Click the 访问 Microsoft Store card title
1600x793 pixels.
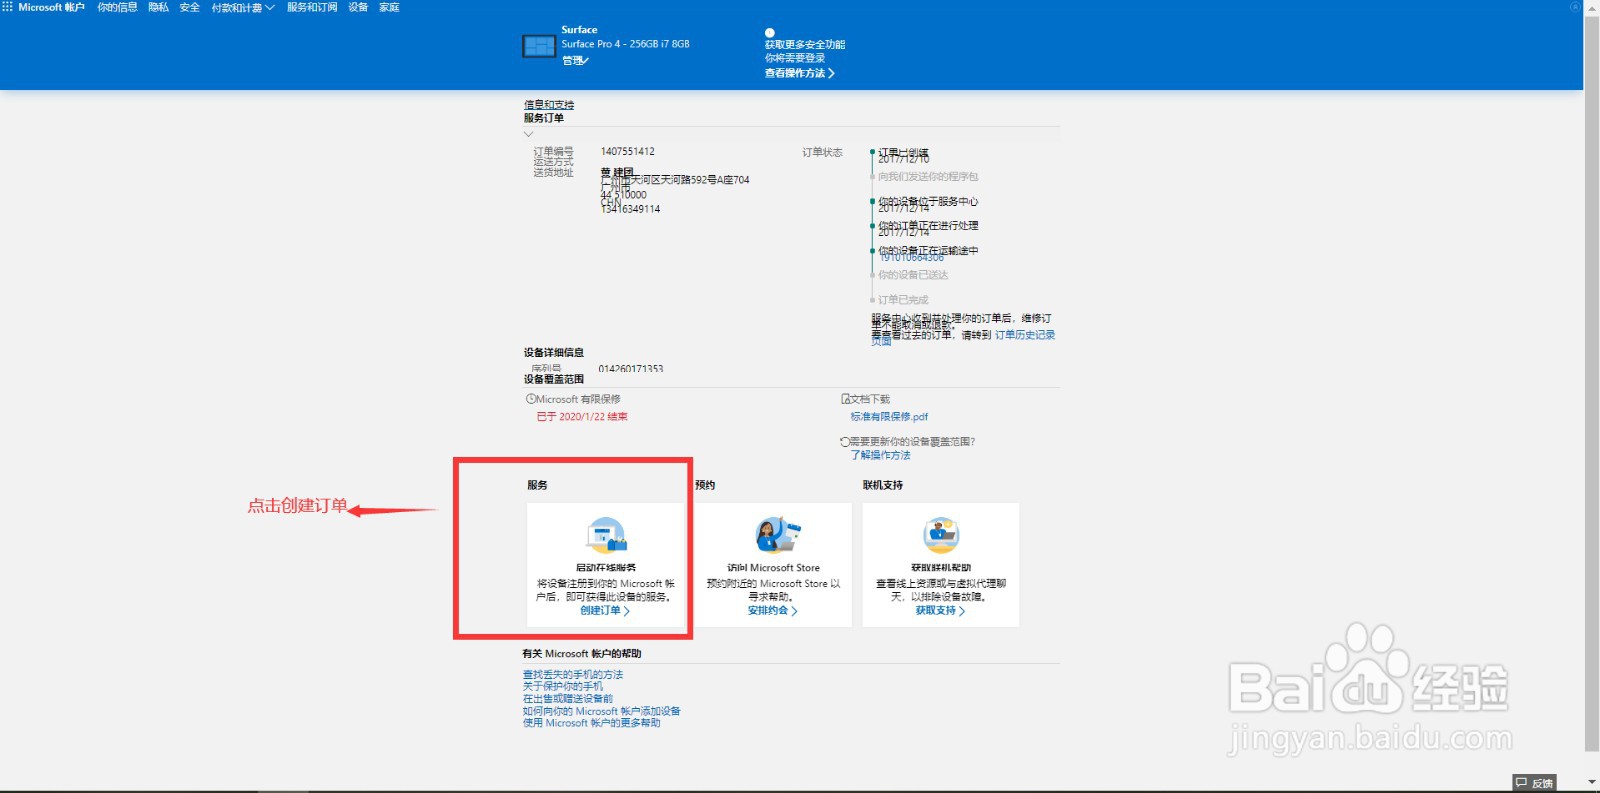click(773, 568)
